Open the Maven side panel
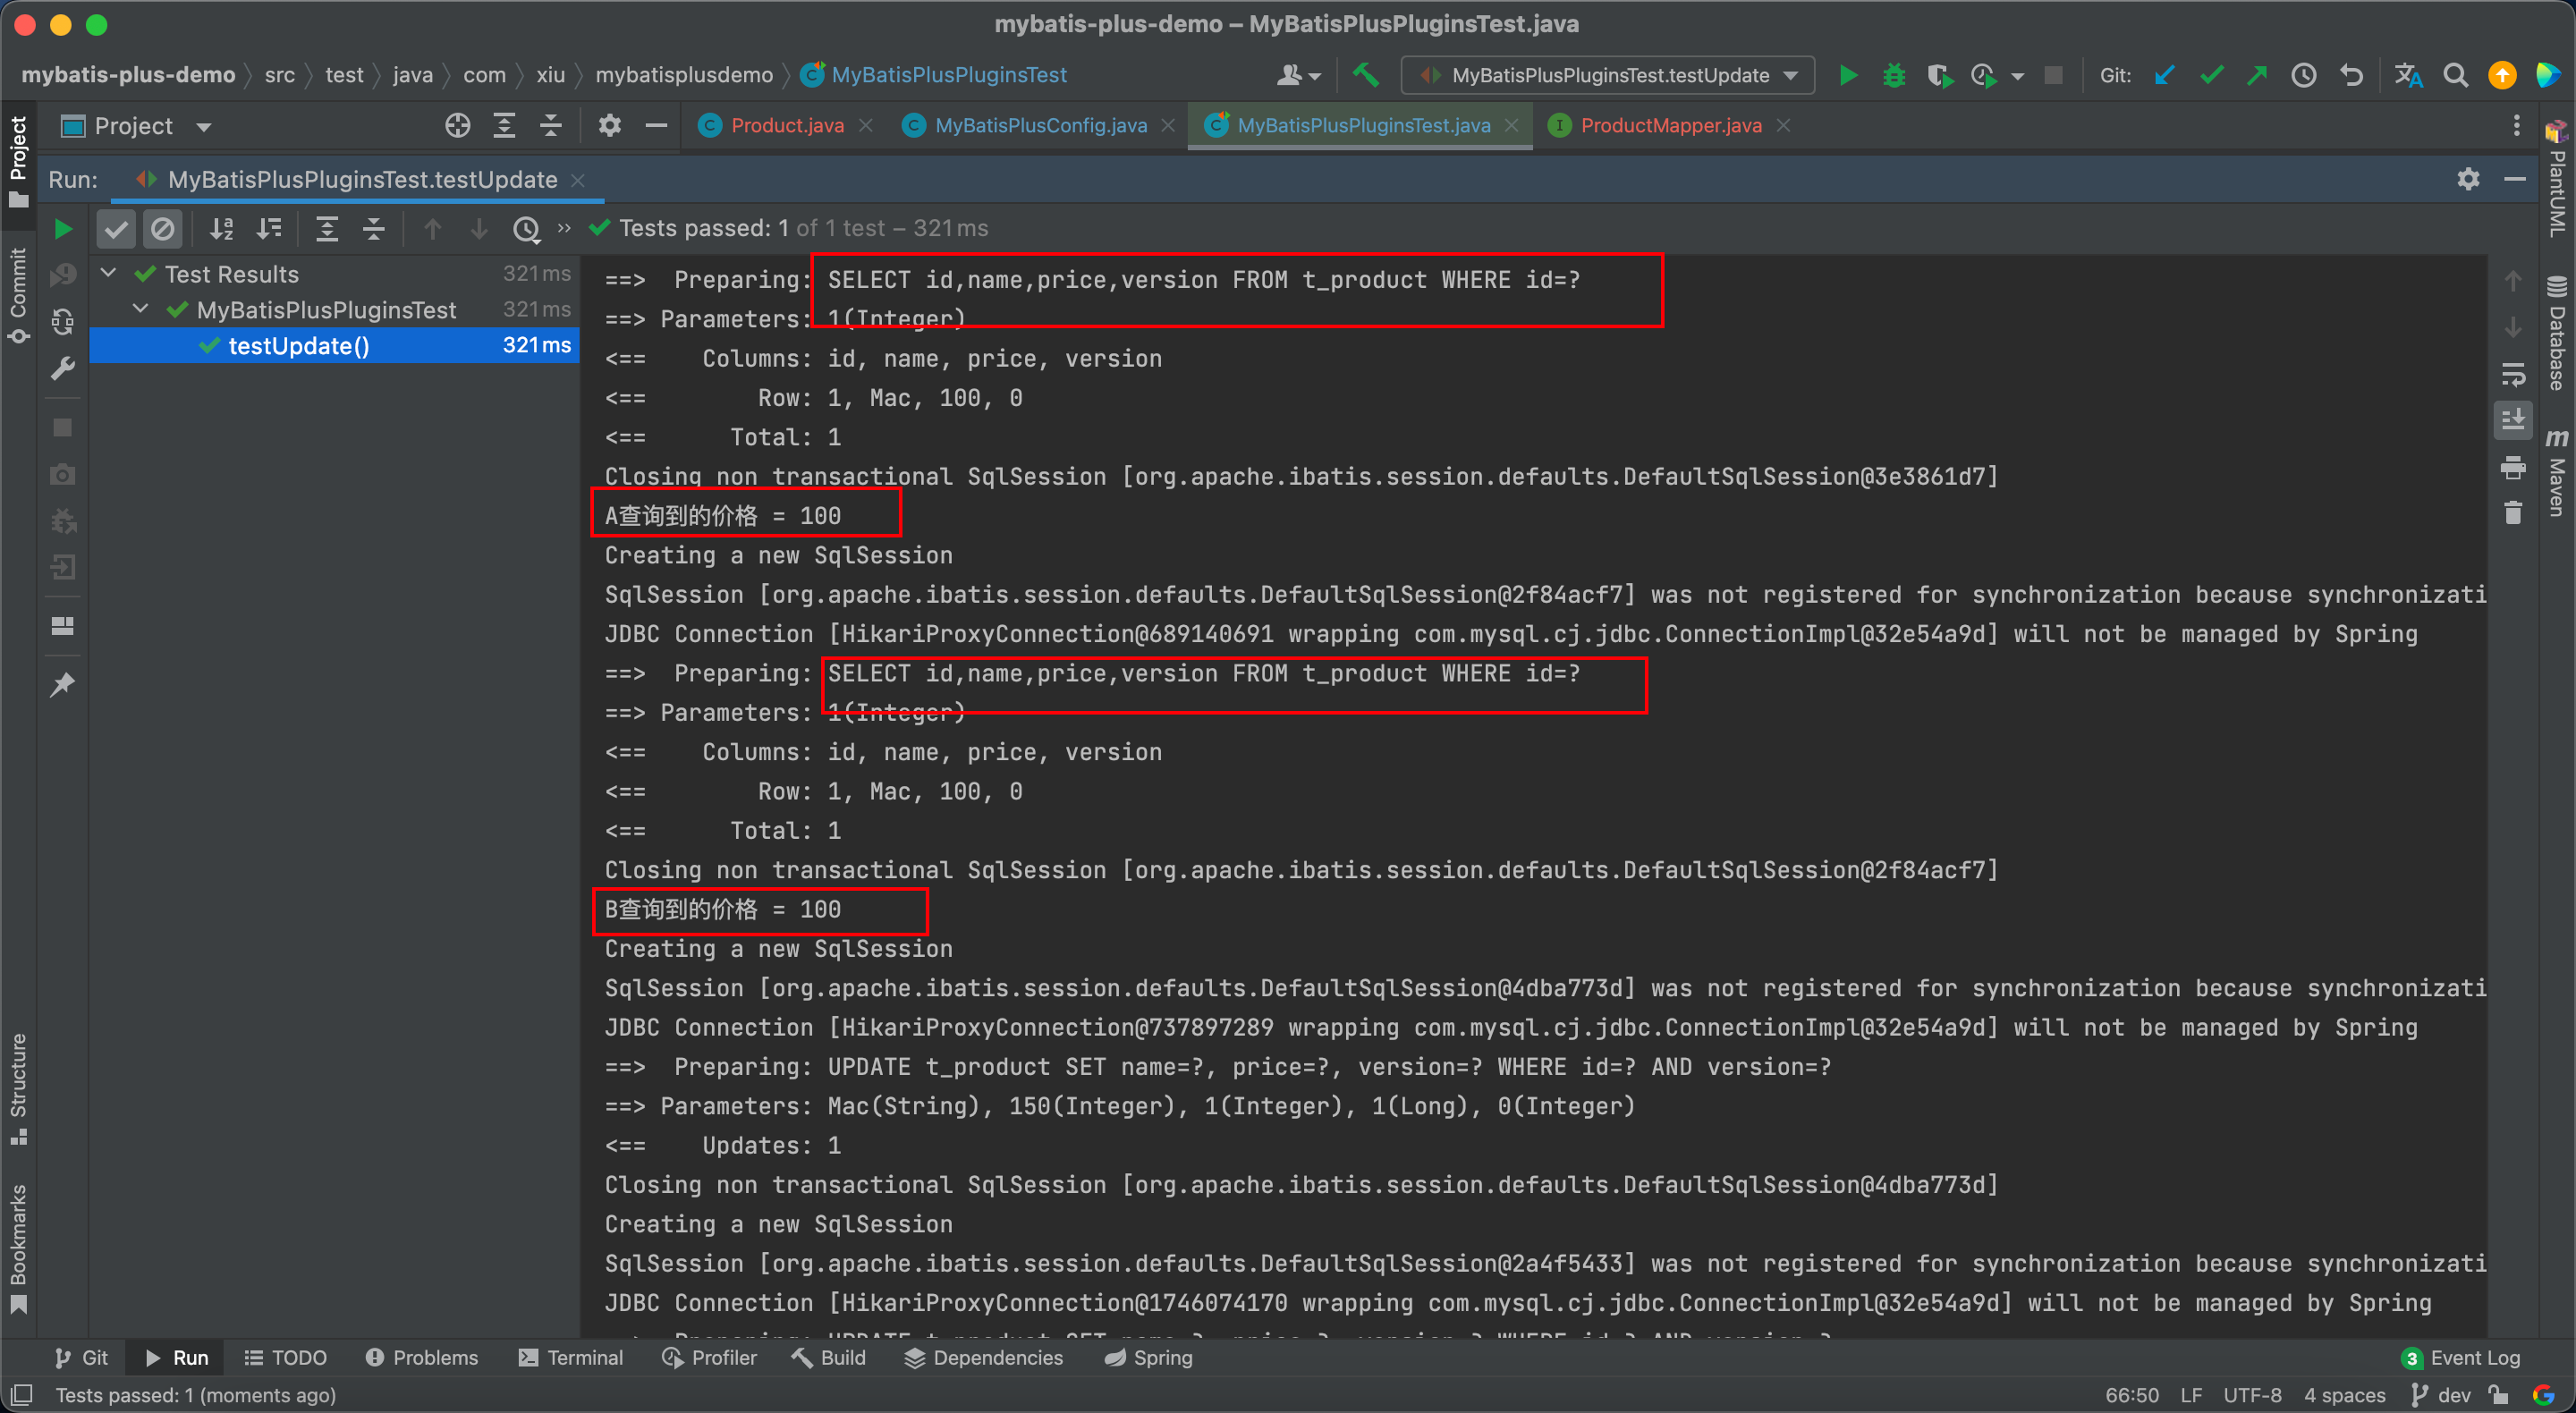This screenshot has width=2576, height=1413. pyautogui.click(x=2556, y=472)
